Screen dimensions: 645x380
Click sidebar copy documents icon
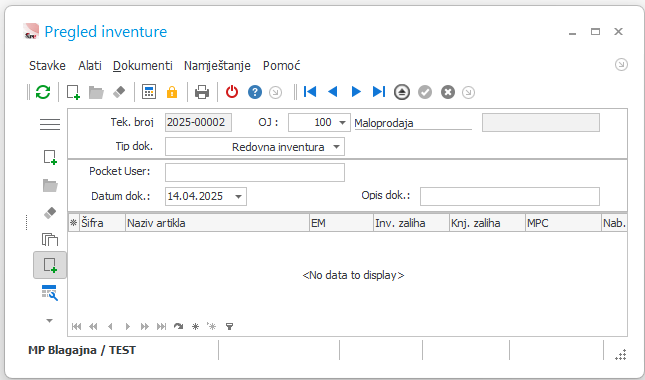(50, 239)
